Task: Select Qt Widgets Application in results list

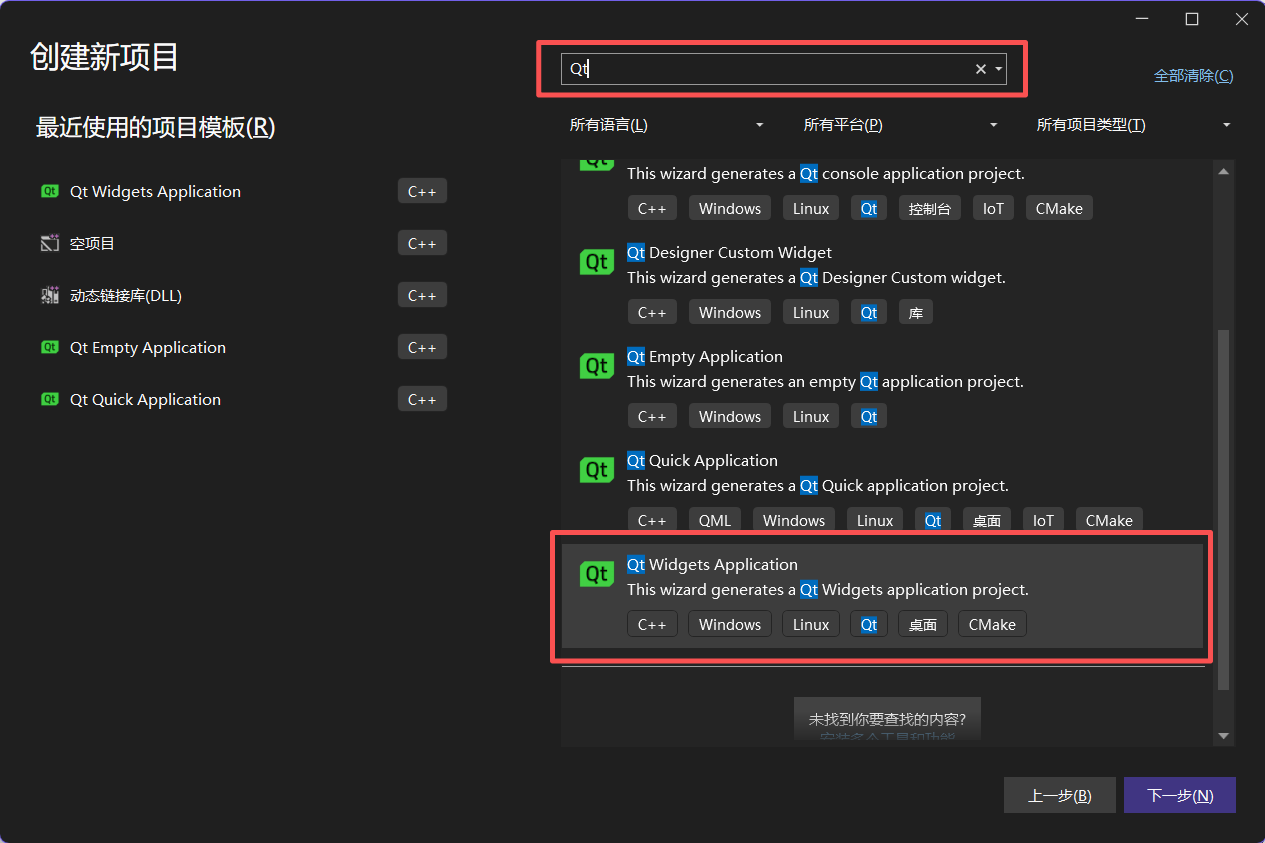Action: click(882, 596)
